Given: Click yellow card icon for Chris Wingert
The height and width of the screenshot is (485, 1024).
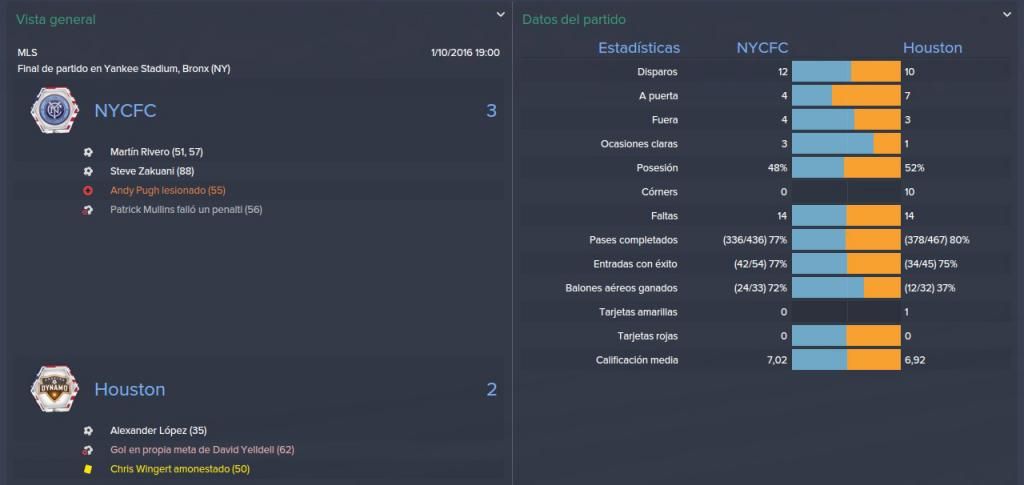Looking at the screenshot, I should click(x=88, y=469).
